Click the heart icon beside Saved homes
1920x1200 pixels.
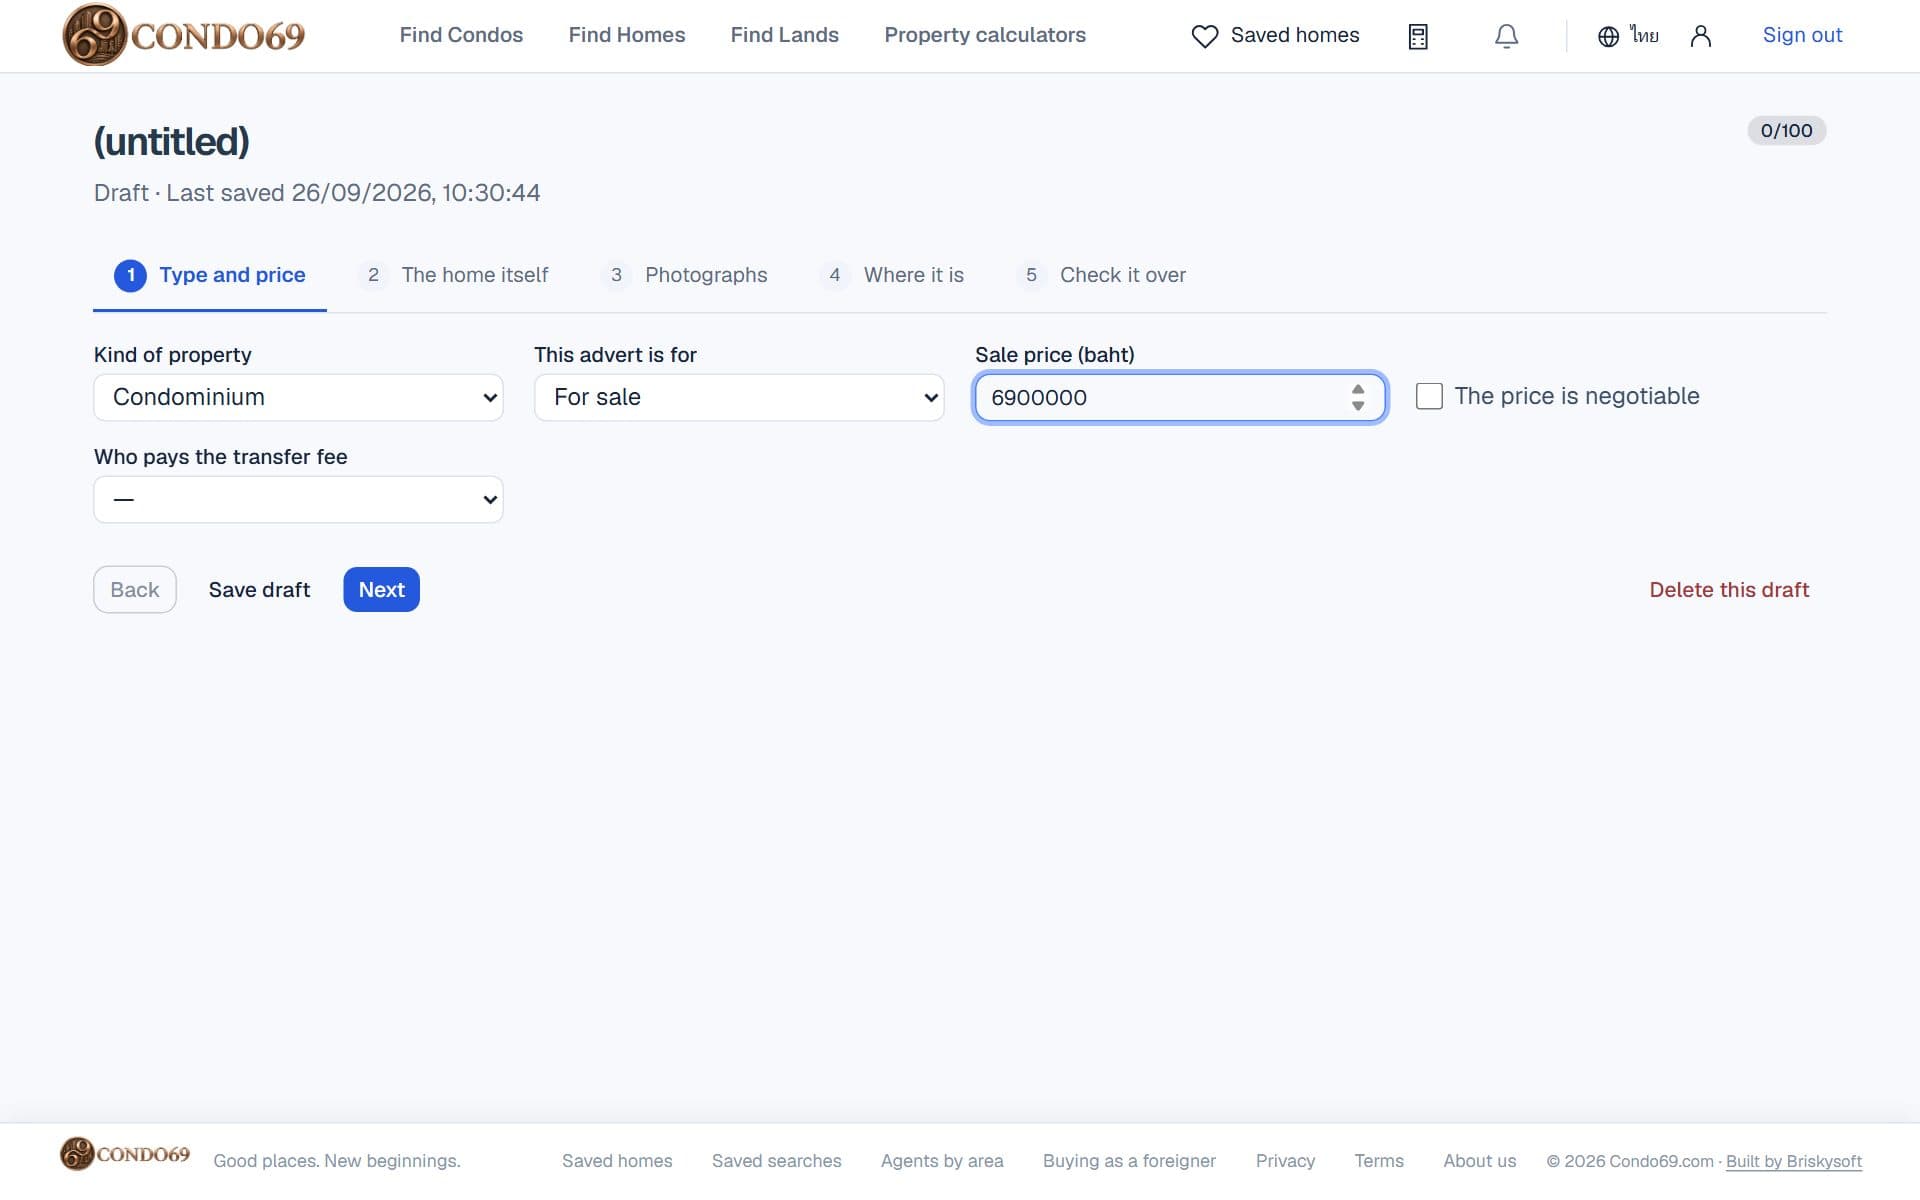pos(1205,36)
